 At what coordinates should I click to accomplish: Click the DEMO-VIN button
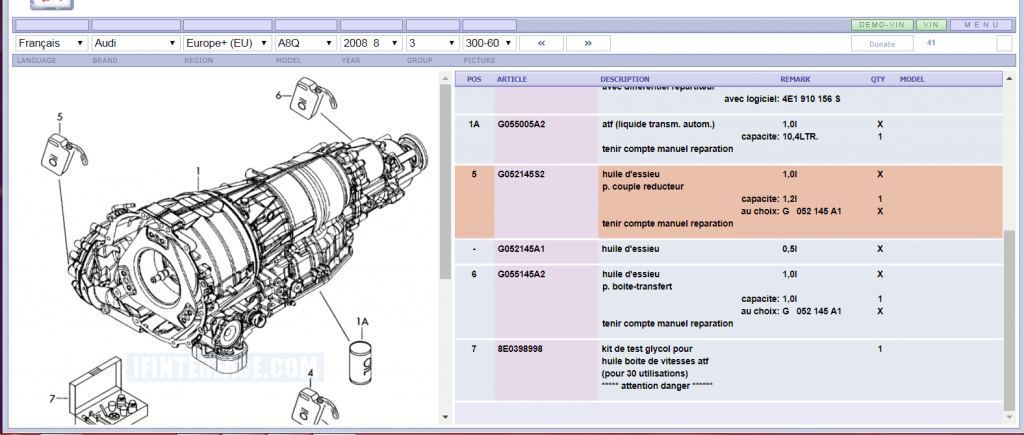click(x=881, y=24)
